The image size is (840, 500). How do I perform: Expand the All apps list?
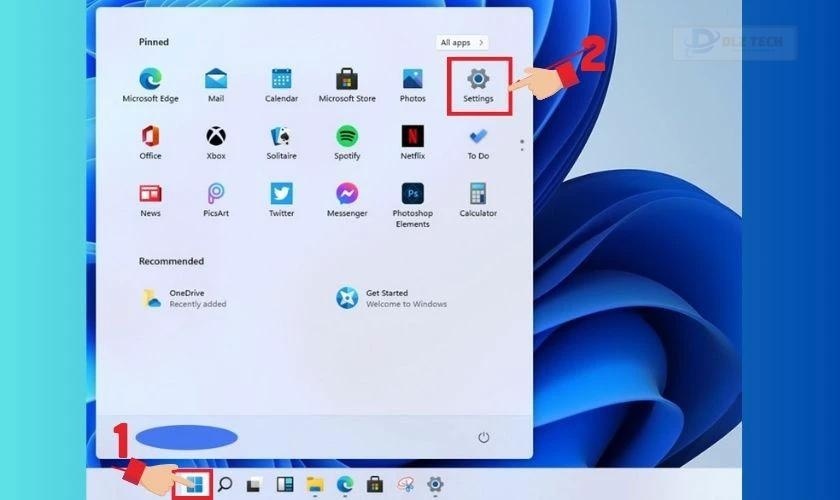tap(461, 43)
